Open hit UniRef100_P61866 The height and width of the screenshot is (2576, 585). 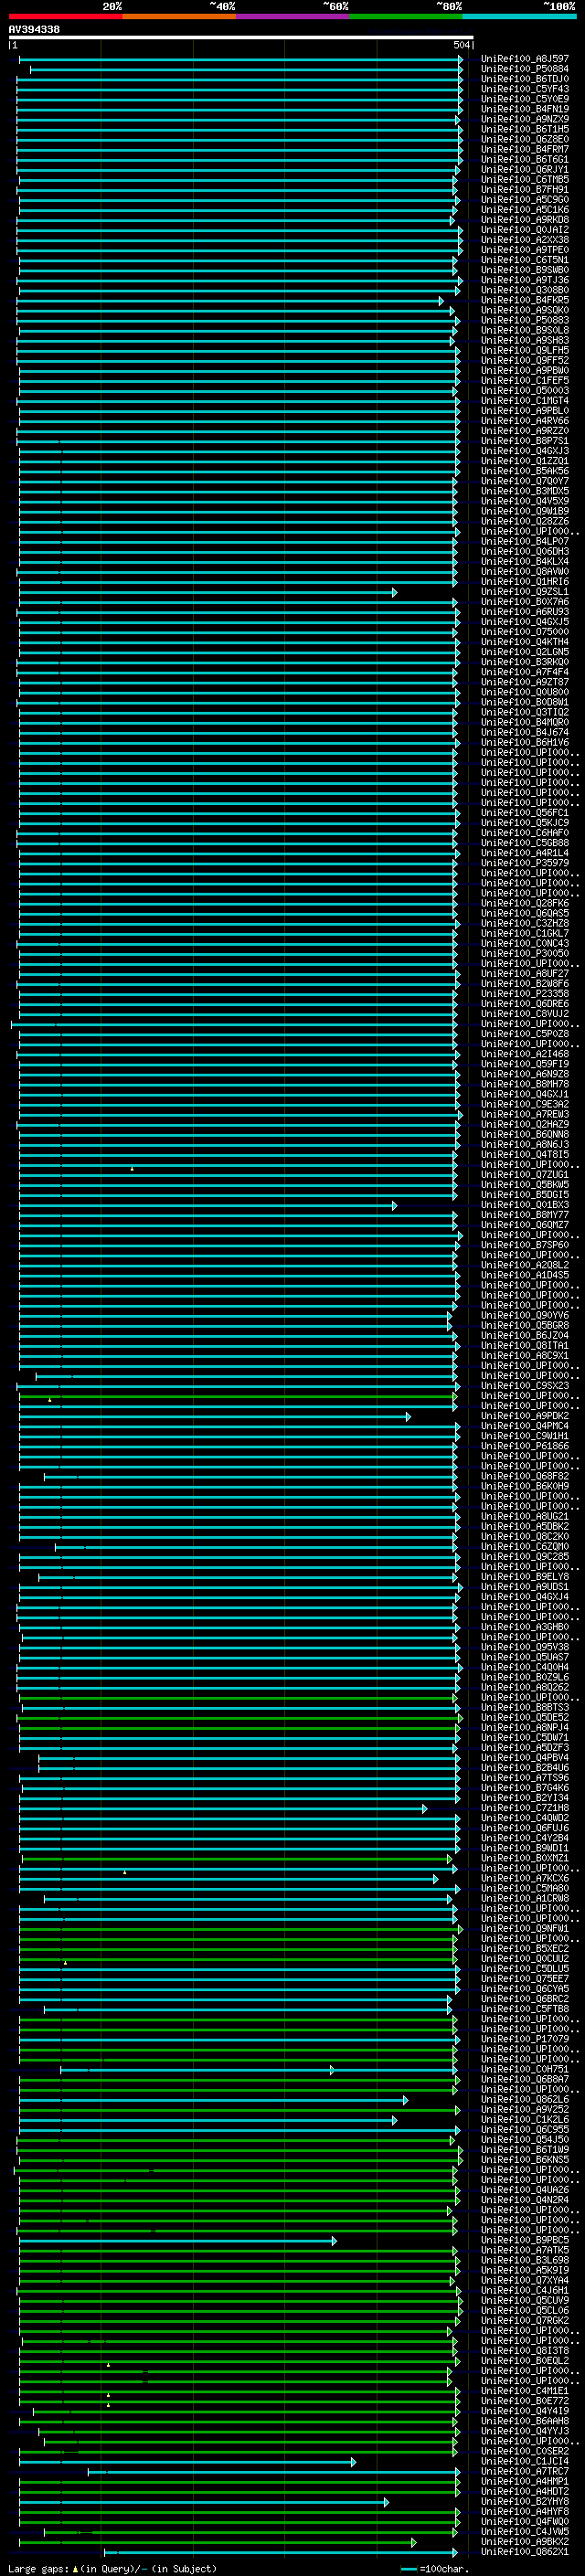(525, 1446)
